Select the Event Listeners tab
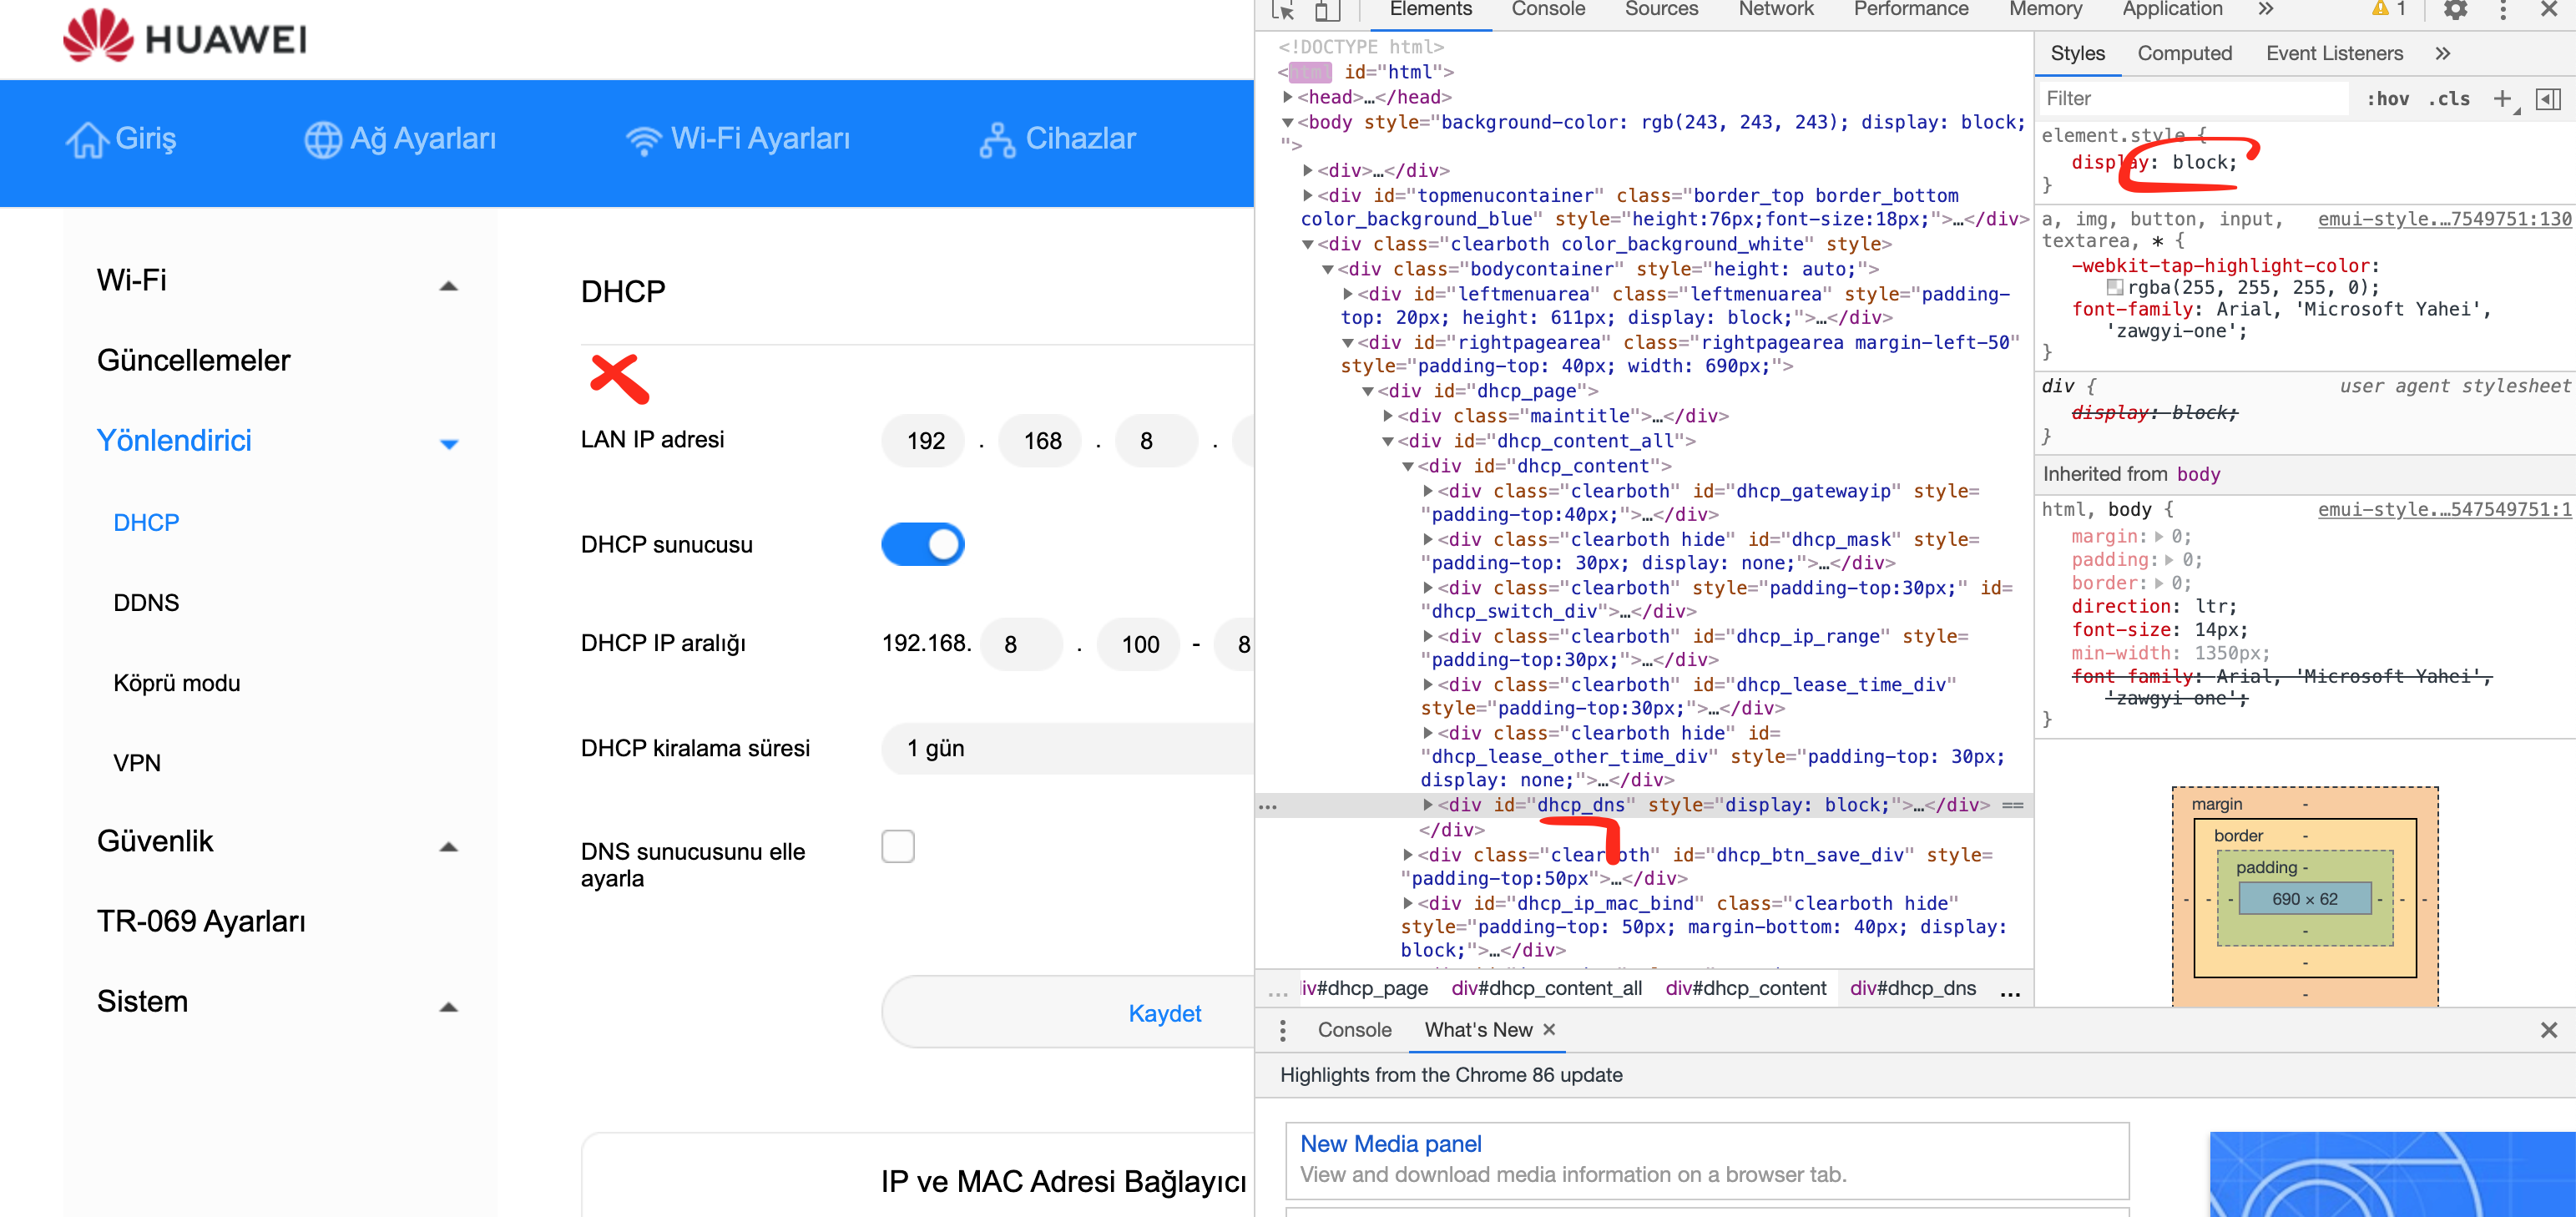The height and width of the screenshot is (1217, 2576). click(2334, 53)
